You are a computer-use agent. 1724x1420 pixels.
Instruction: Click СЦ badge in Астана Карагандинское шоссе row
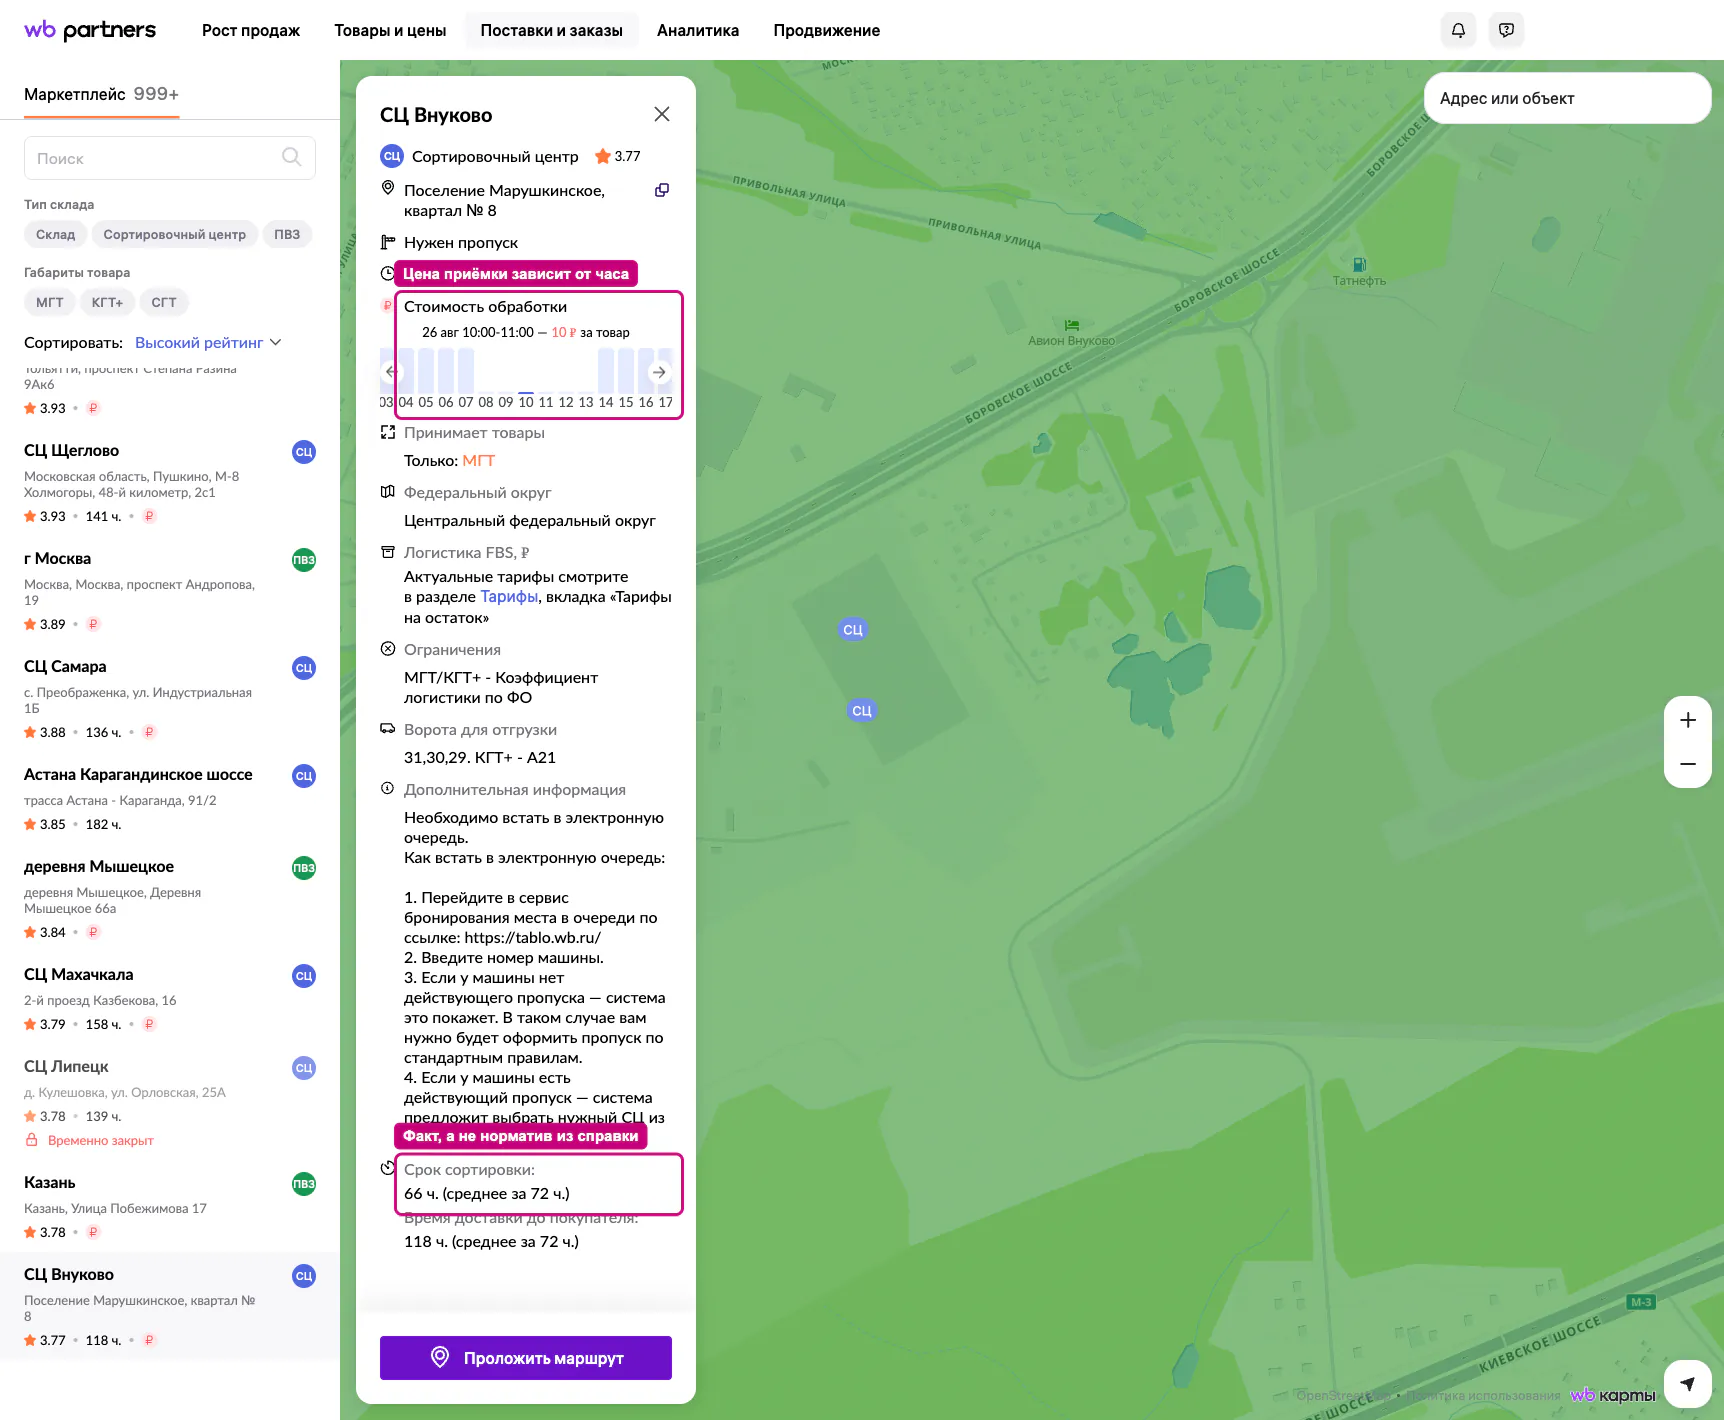[304, 776]
